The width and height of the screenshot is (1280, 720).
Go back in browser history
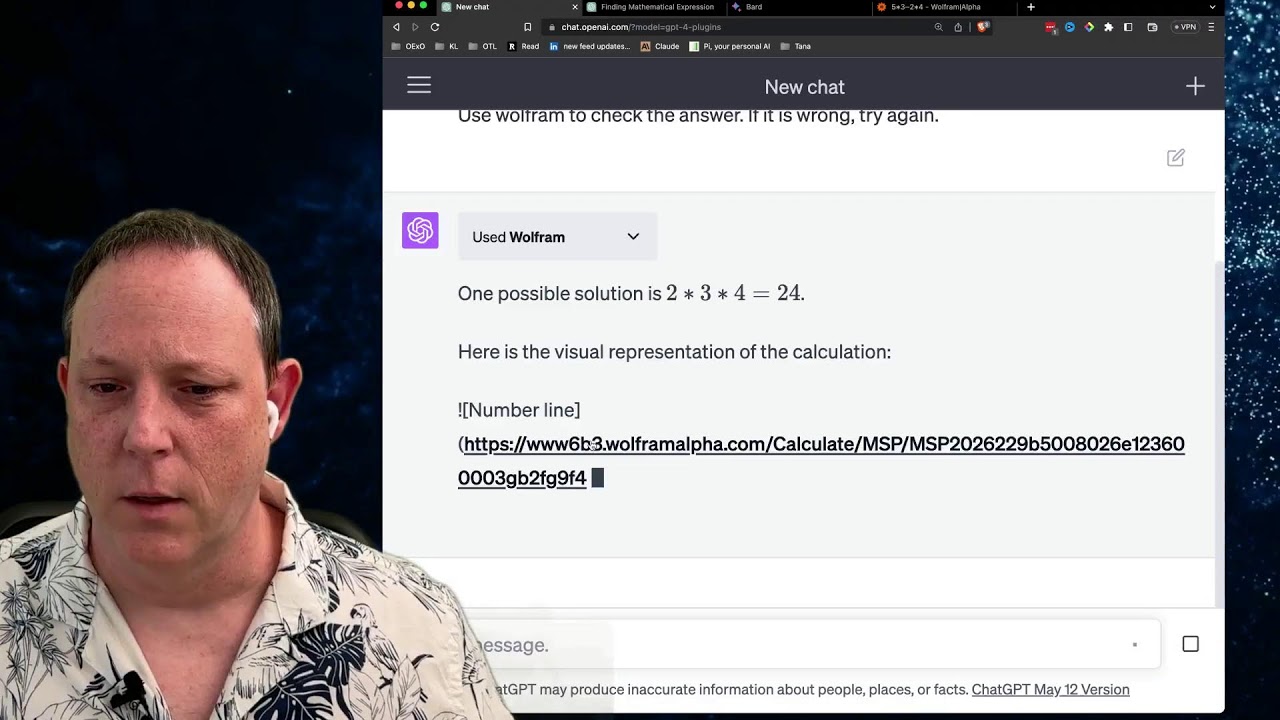(x=396, y=27)
